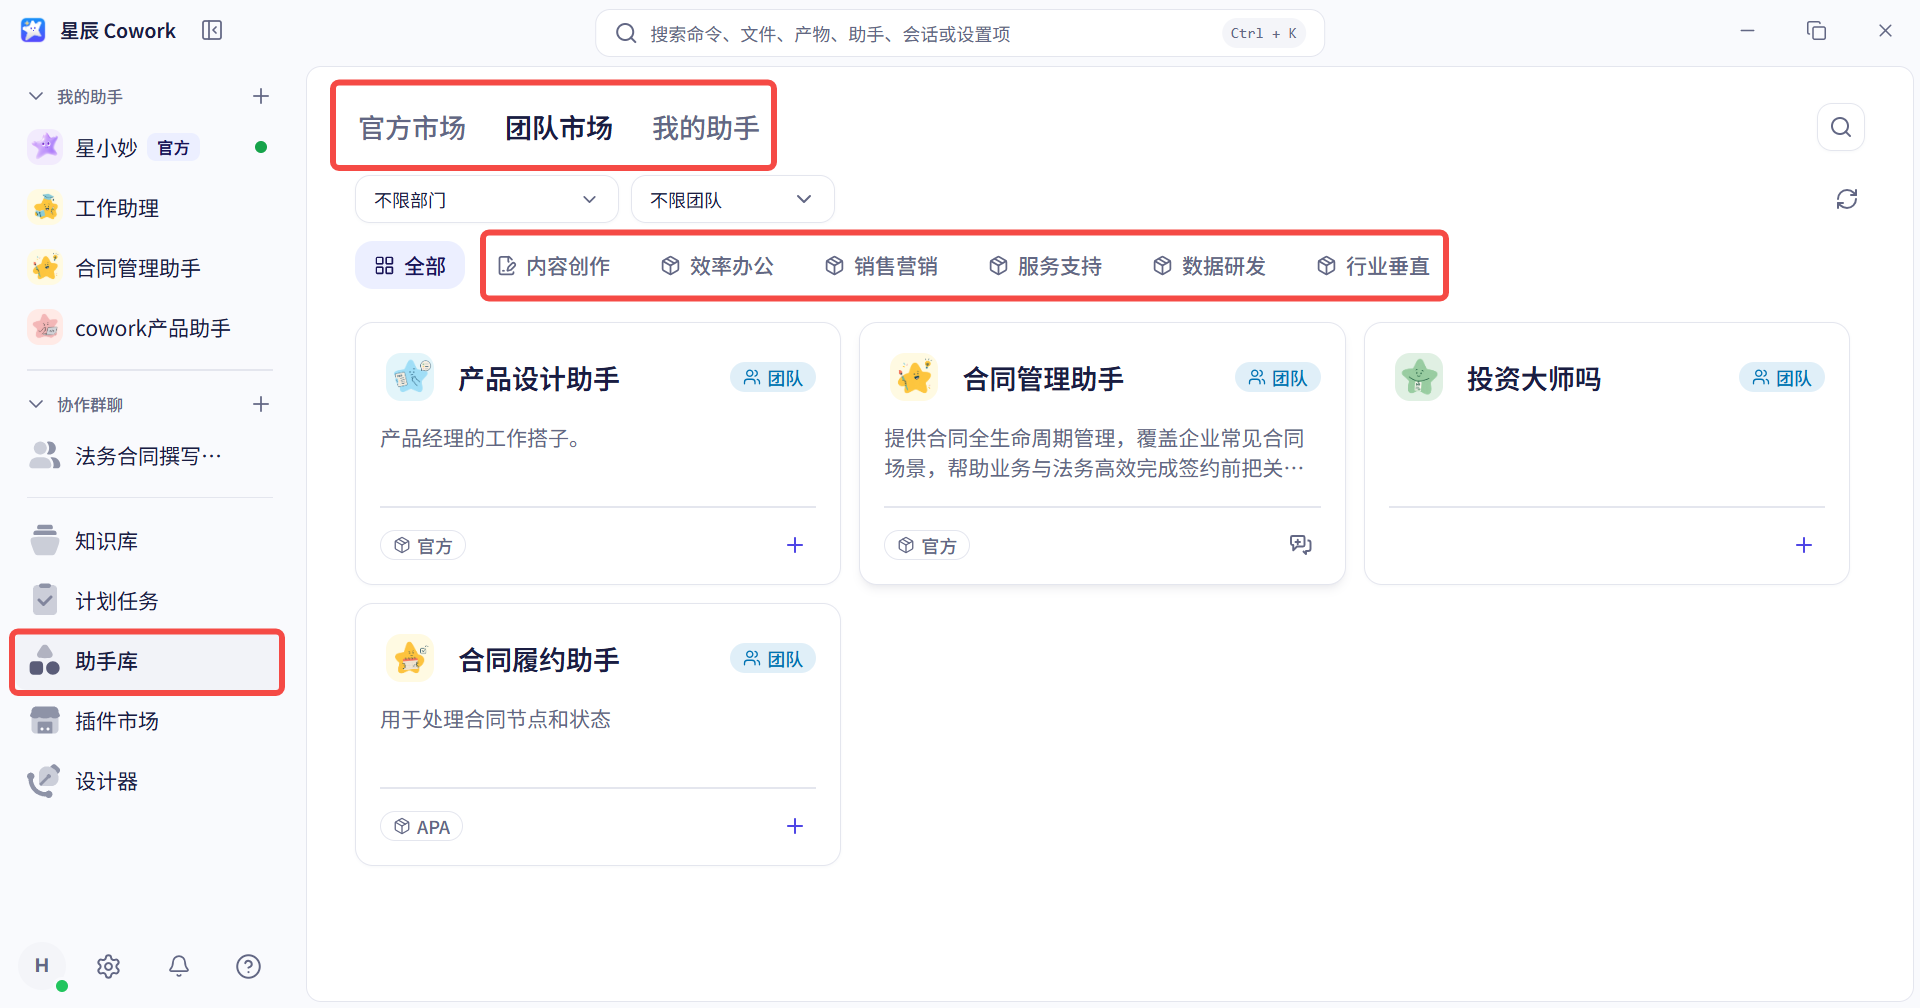Add 合同履约助手 with its plus icon

[x=795, y=826]
